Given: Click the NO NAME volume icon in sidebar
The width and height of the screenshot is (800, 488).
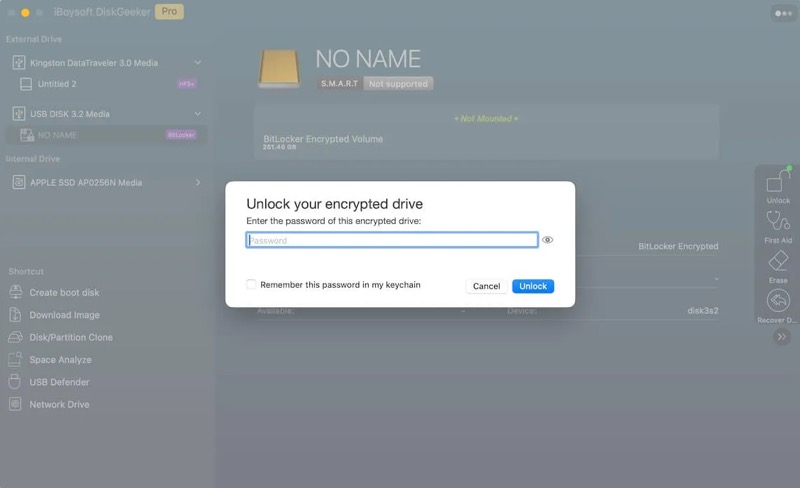Looking at the screenshot, I should pyautogui.click(x=27, y=135).
